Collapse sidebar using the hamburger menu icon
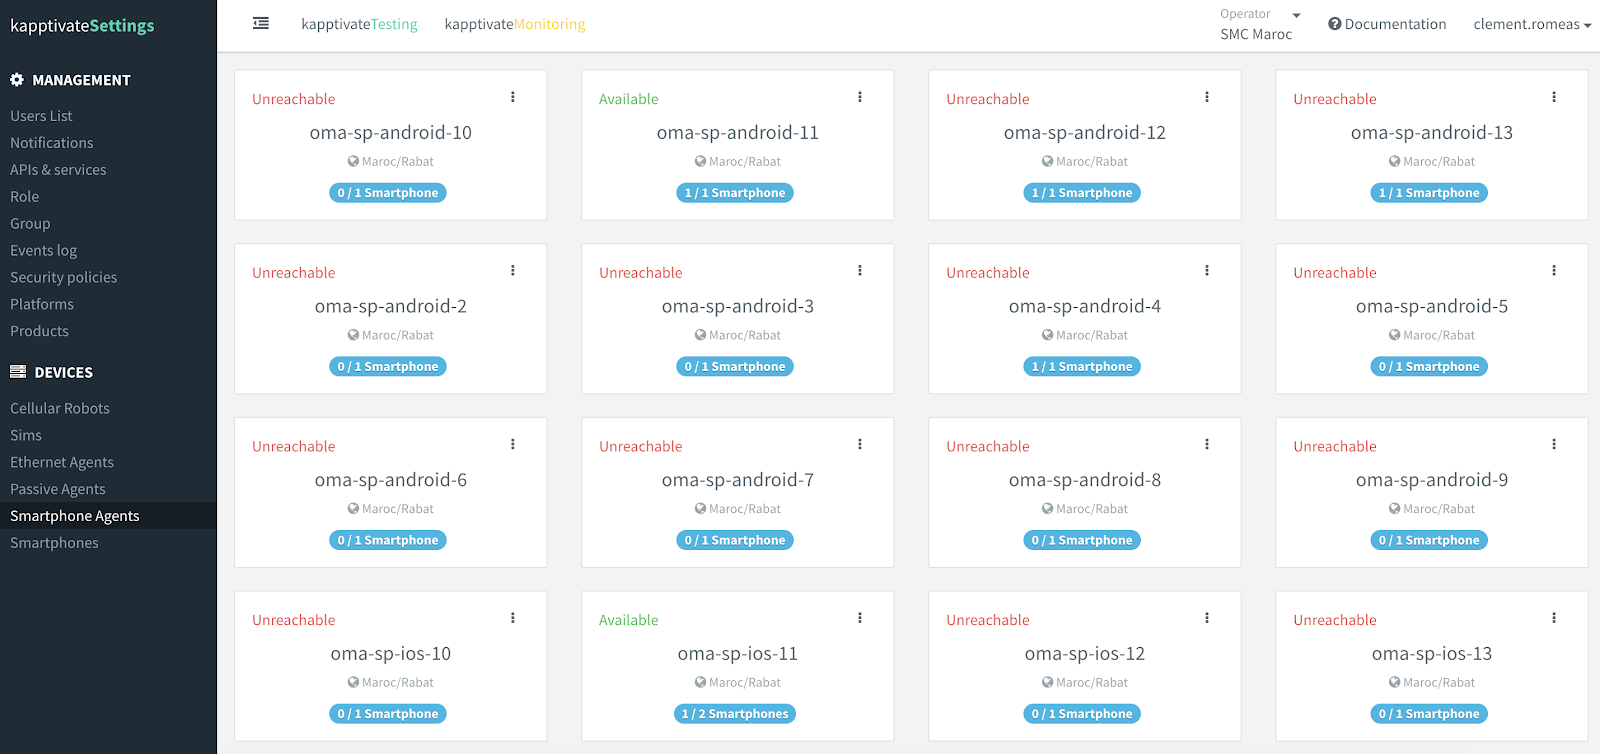This screenshot has width=1600, height=754. pyautogui.click(x=261, y=23)
